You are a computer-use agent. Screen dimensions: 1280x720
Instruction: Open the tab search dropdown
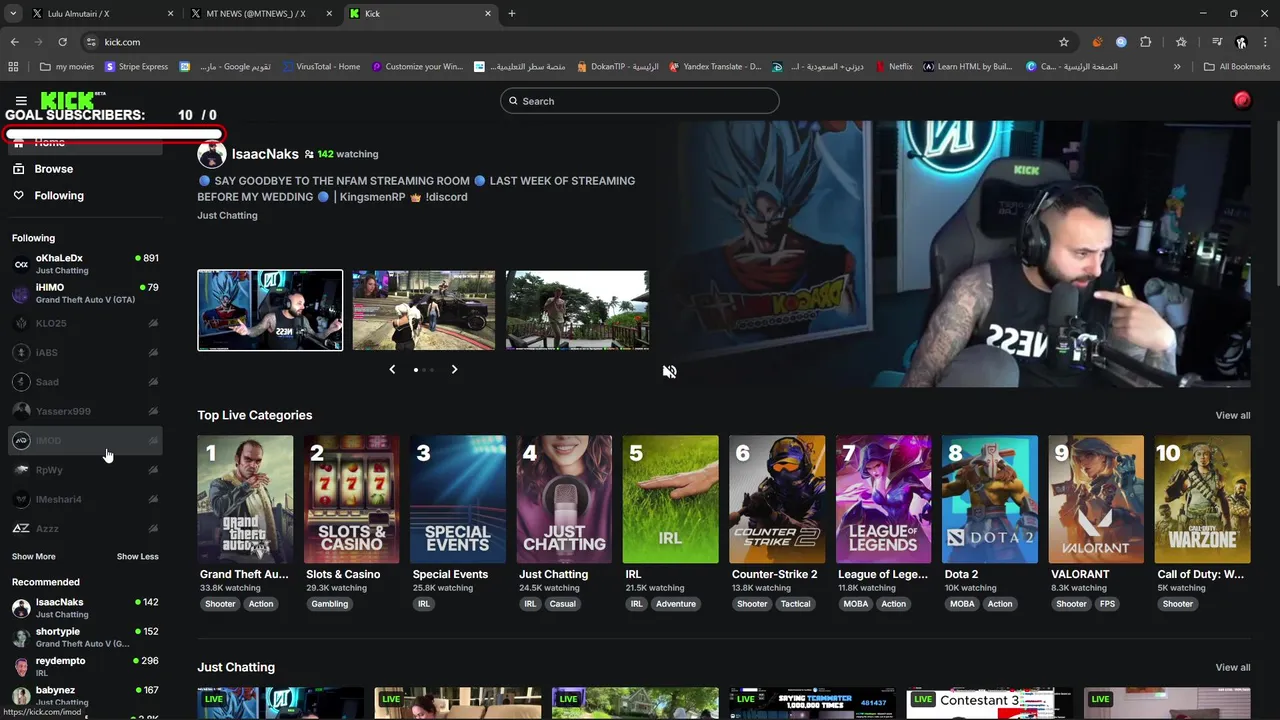pyautogui.click(x=13, y=13)
